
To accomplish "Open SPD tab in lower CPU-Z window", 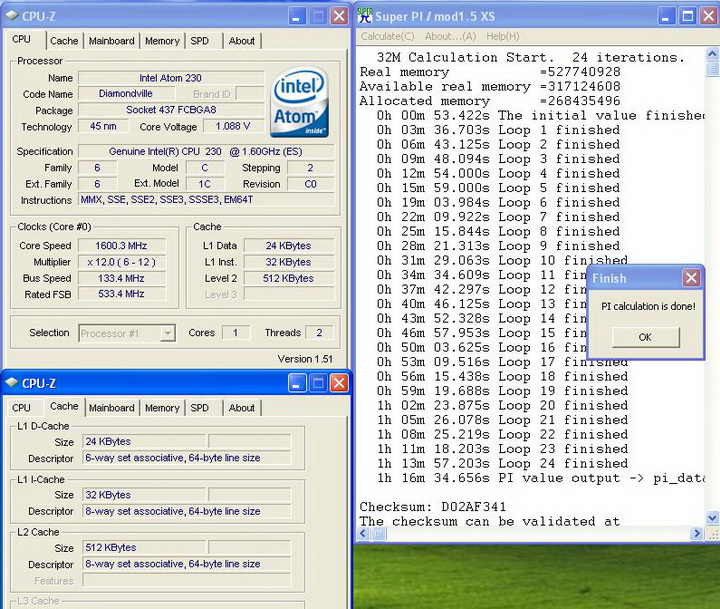I will pyautogui.click(x=200, y=408).
